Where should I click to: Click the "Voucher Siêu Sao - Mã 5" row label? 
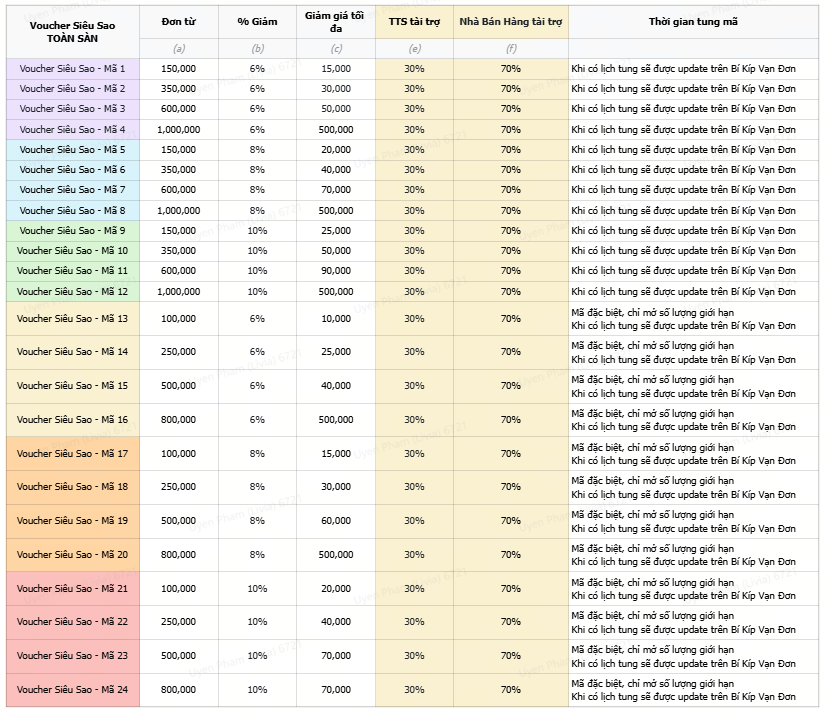click(72, 149)
